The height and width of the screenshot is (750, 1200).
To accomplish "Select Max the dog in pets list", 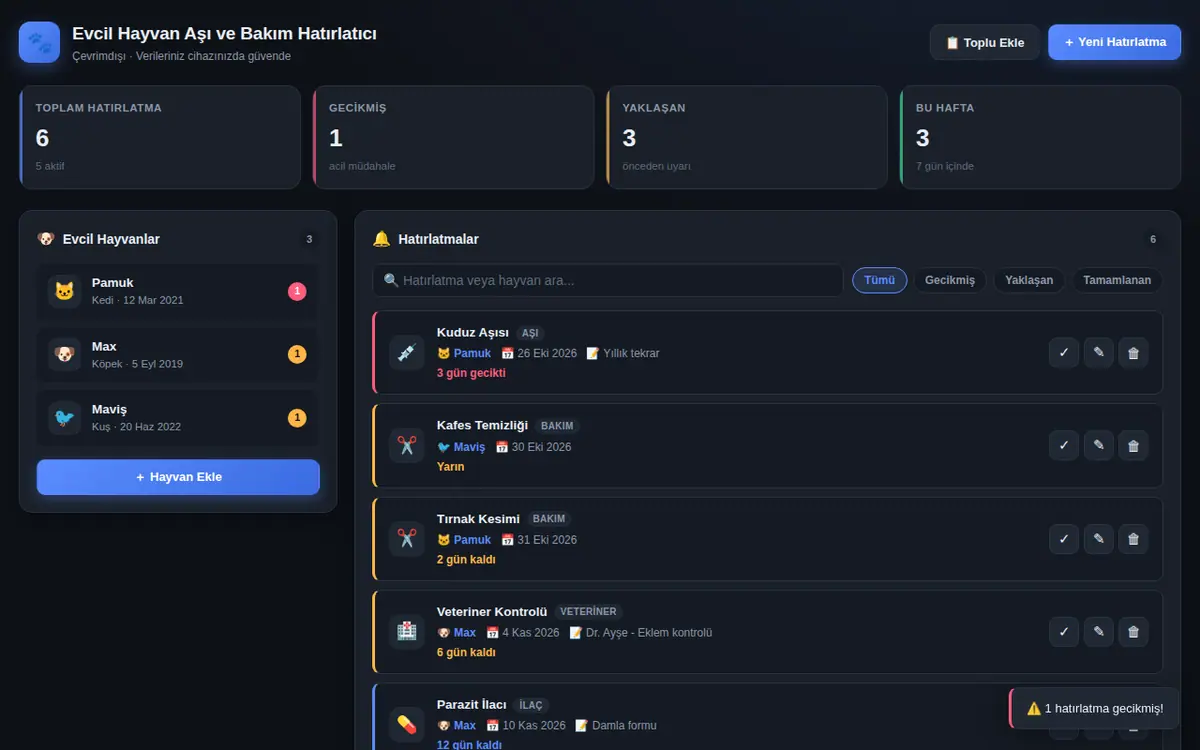I will point(178,355).
